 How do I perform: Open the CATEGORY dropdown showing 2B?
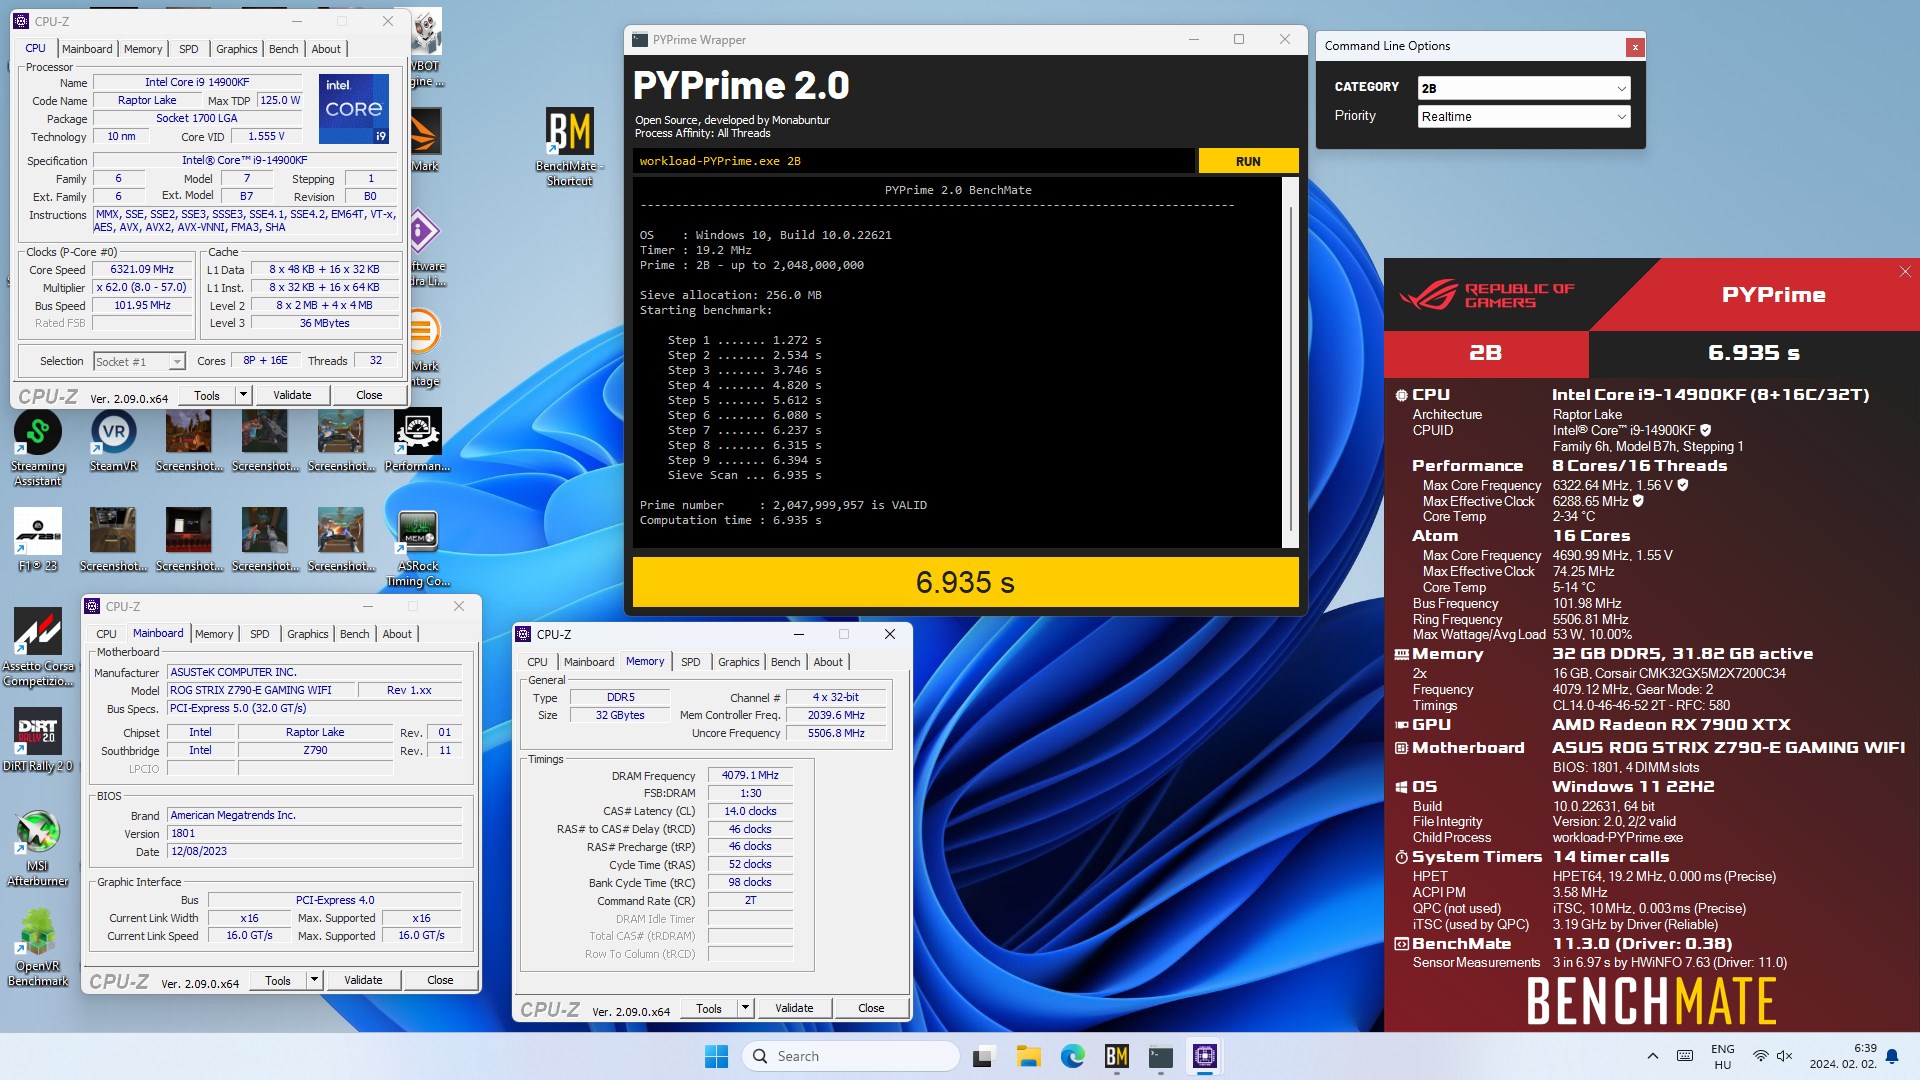tap(1524, 88)
